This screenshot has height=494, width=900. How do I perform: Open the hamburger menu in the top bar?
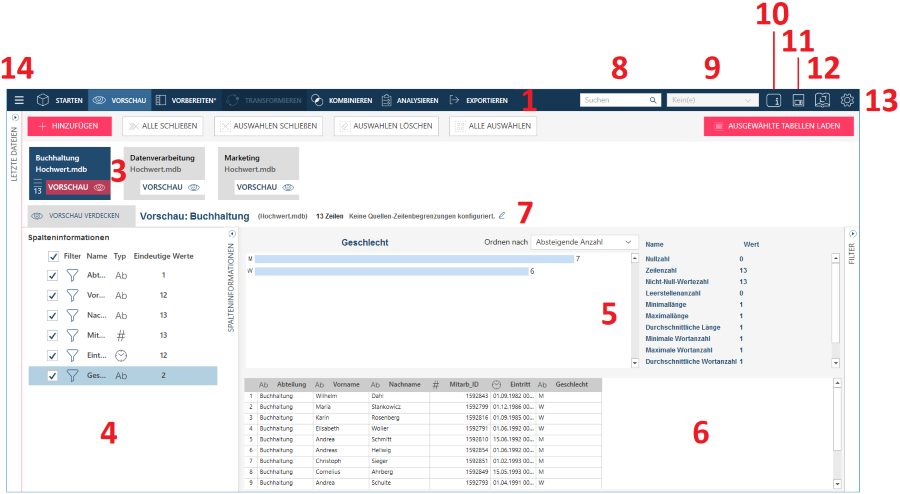19,100
